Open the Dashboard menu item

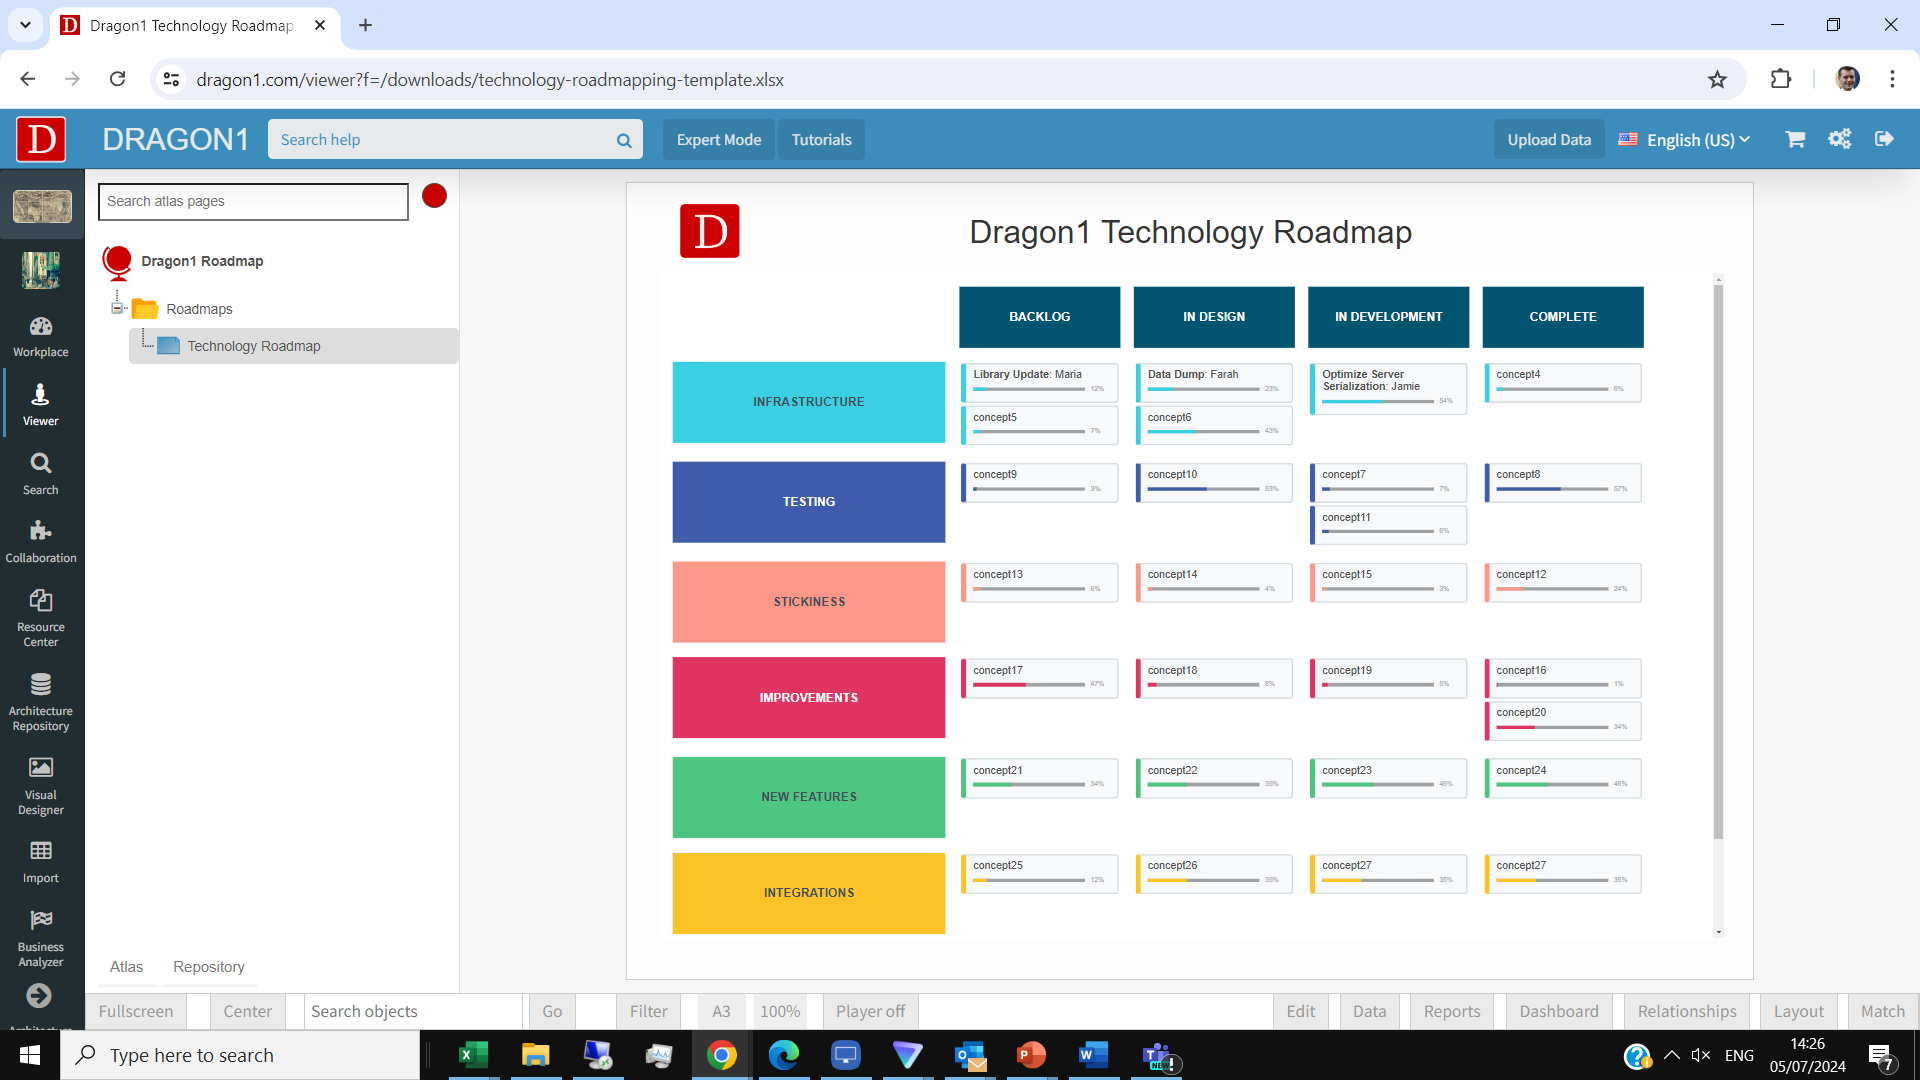point(1559,1011)
